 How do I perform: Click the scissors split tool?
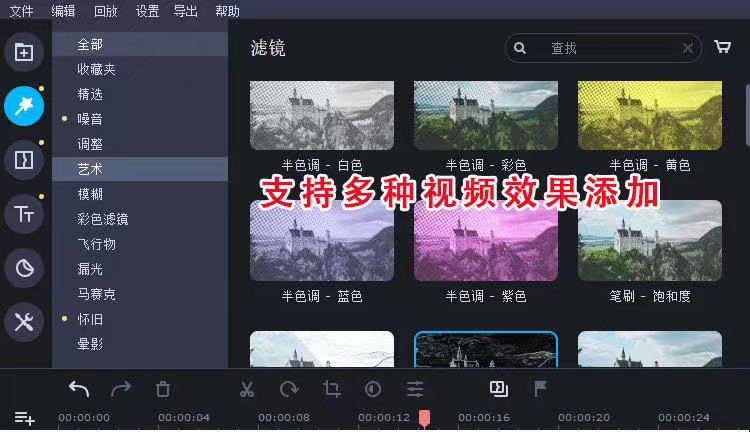click(x=247, y=389)
